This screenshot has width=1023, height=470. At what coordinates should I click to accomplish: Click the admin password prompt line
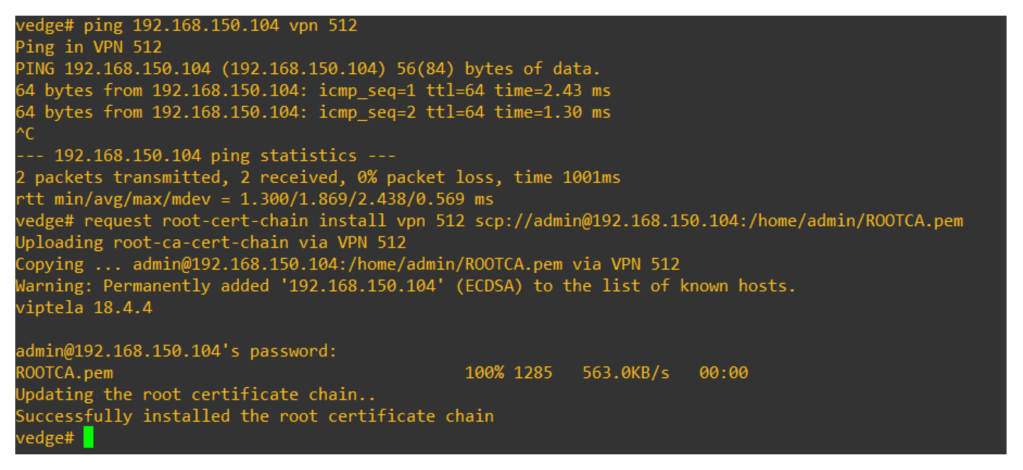point(176,351)
